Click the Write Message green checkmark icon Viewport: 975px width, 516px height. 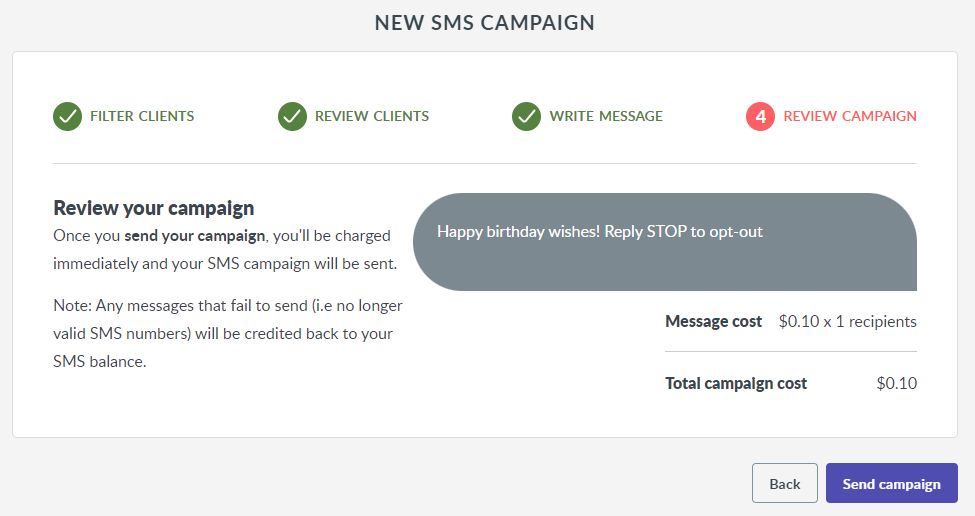point(526,116)
